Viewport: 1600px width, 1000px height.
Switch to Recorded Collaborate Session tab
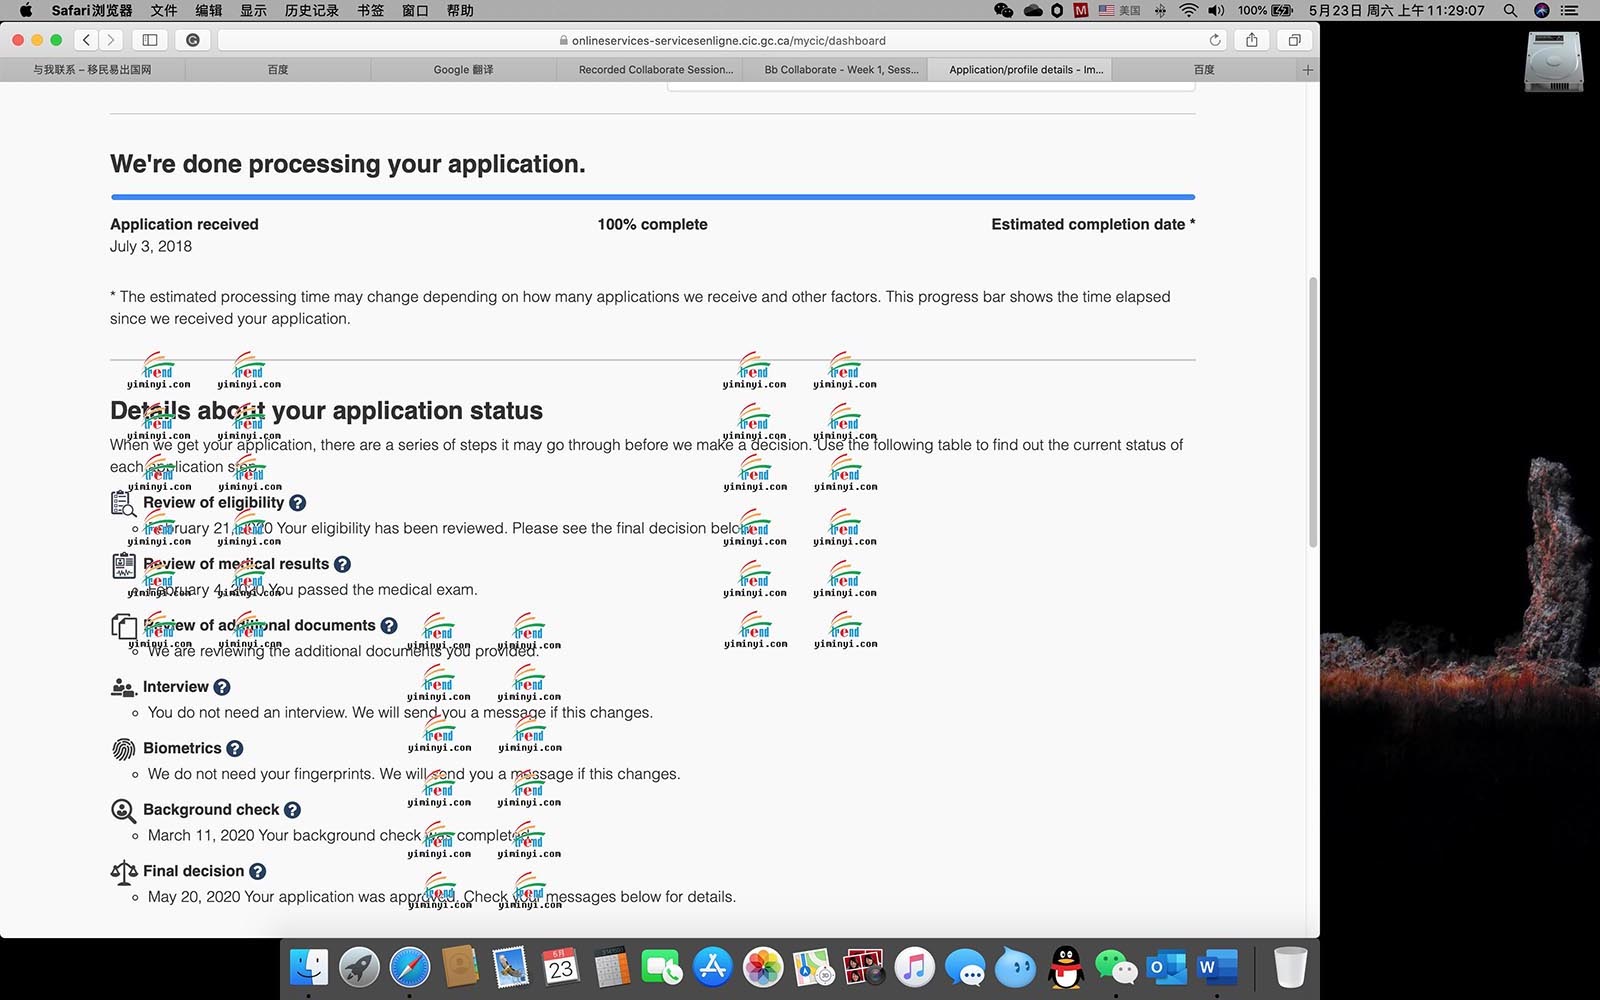tap(655, 70)
